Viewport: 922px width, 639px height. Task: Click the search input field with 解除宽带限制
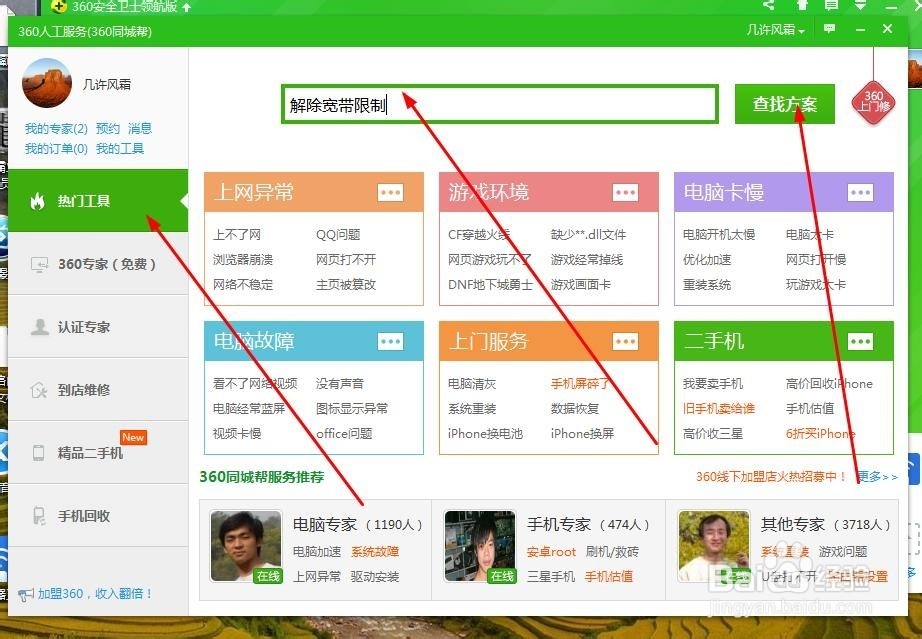pos(500,105)
